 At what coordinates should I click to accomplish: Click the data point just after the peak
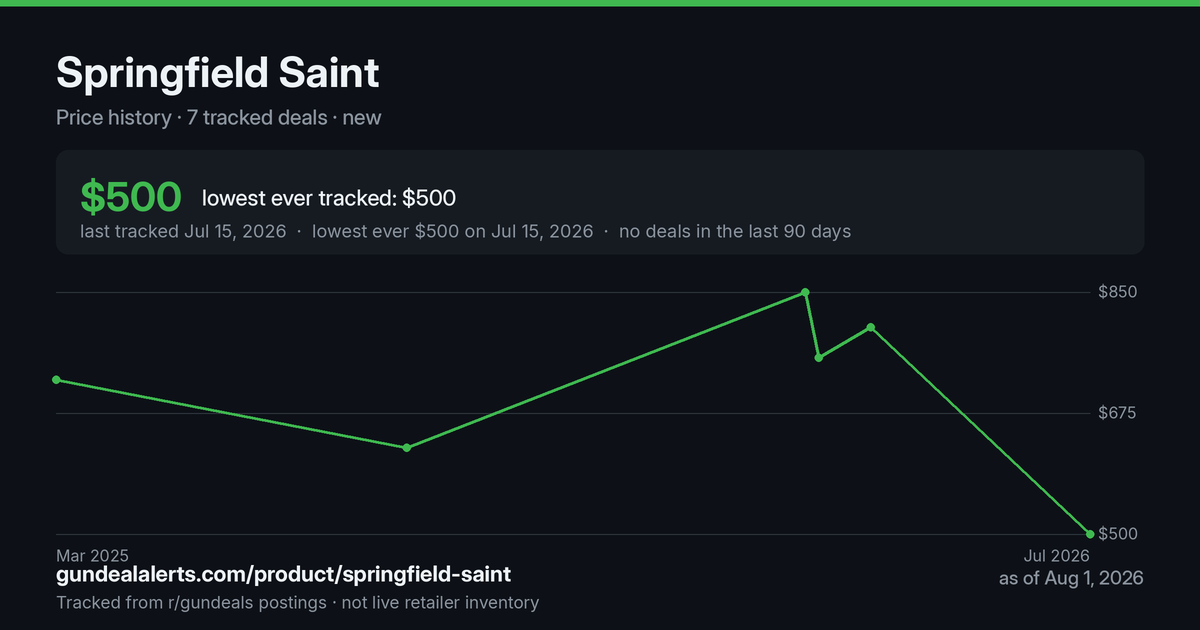(819, 357)
